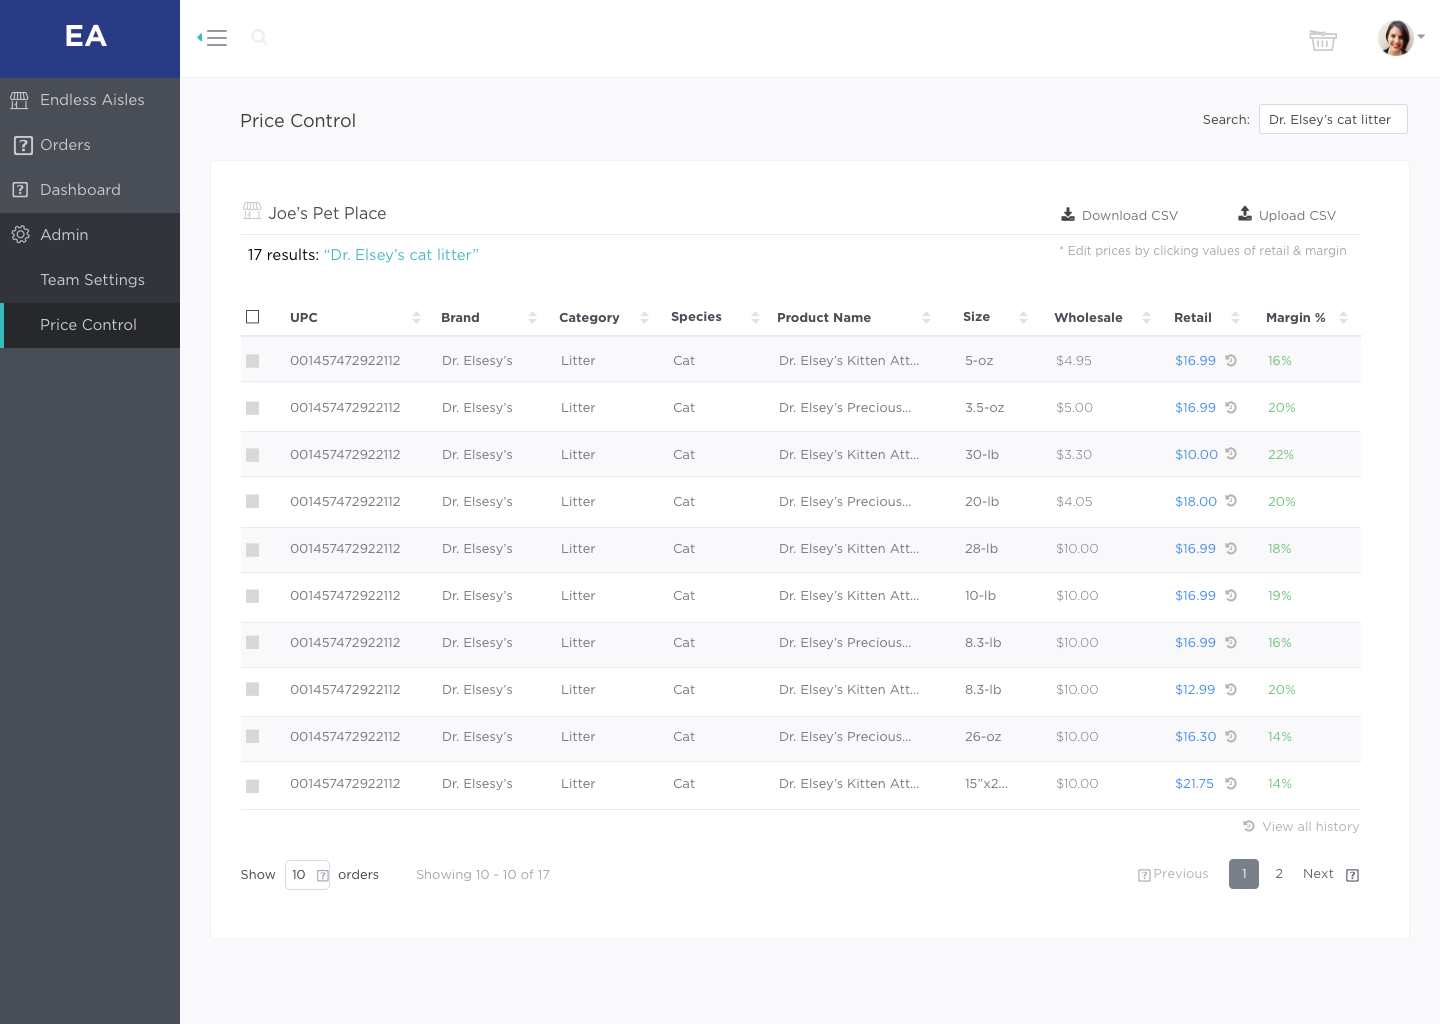The image size is (1440, 1024).
Task: Select the checkbox for the 30-lb row
Action: coord(253,455)
